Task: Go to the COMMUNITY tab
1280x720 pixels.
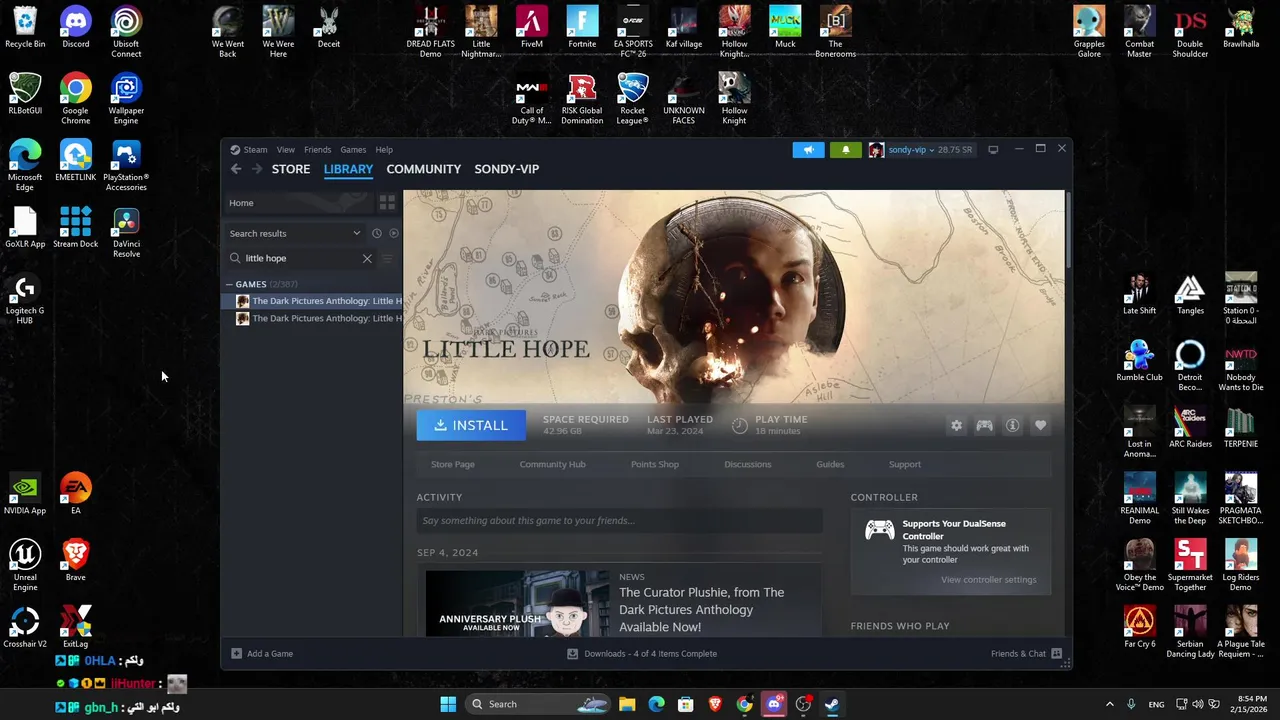Action: [x=424, y=169]
